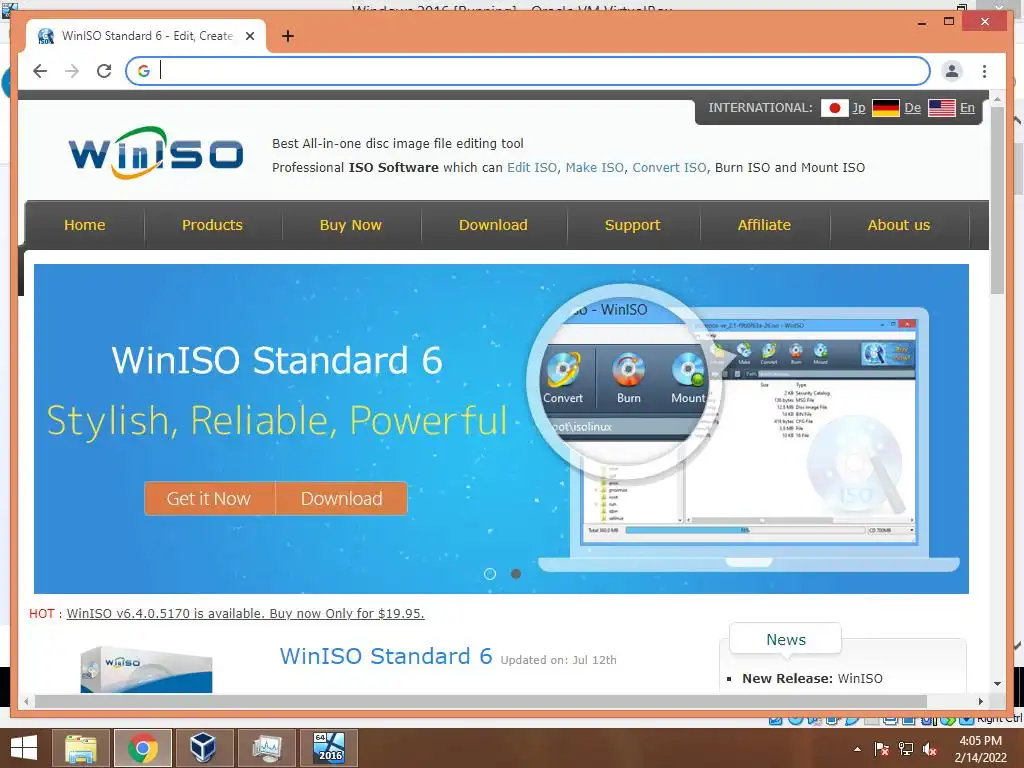This screenshot has width=1024, height=768.
Task: Go to the Home menu item
Action: pyautogui.click(x=84, y=225)
